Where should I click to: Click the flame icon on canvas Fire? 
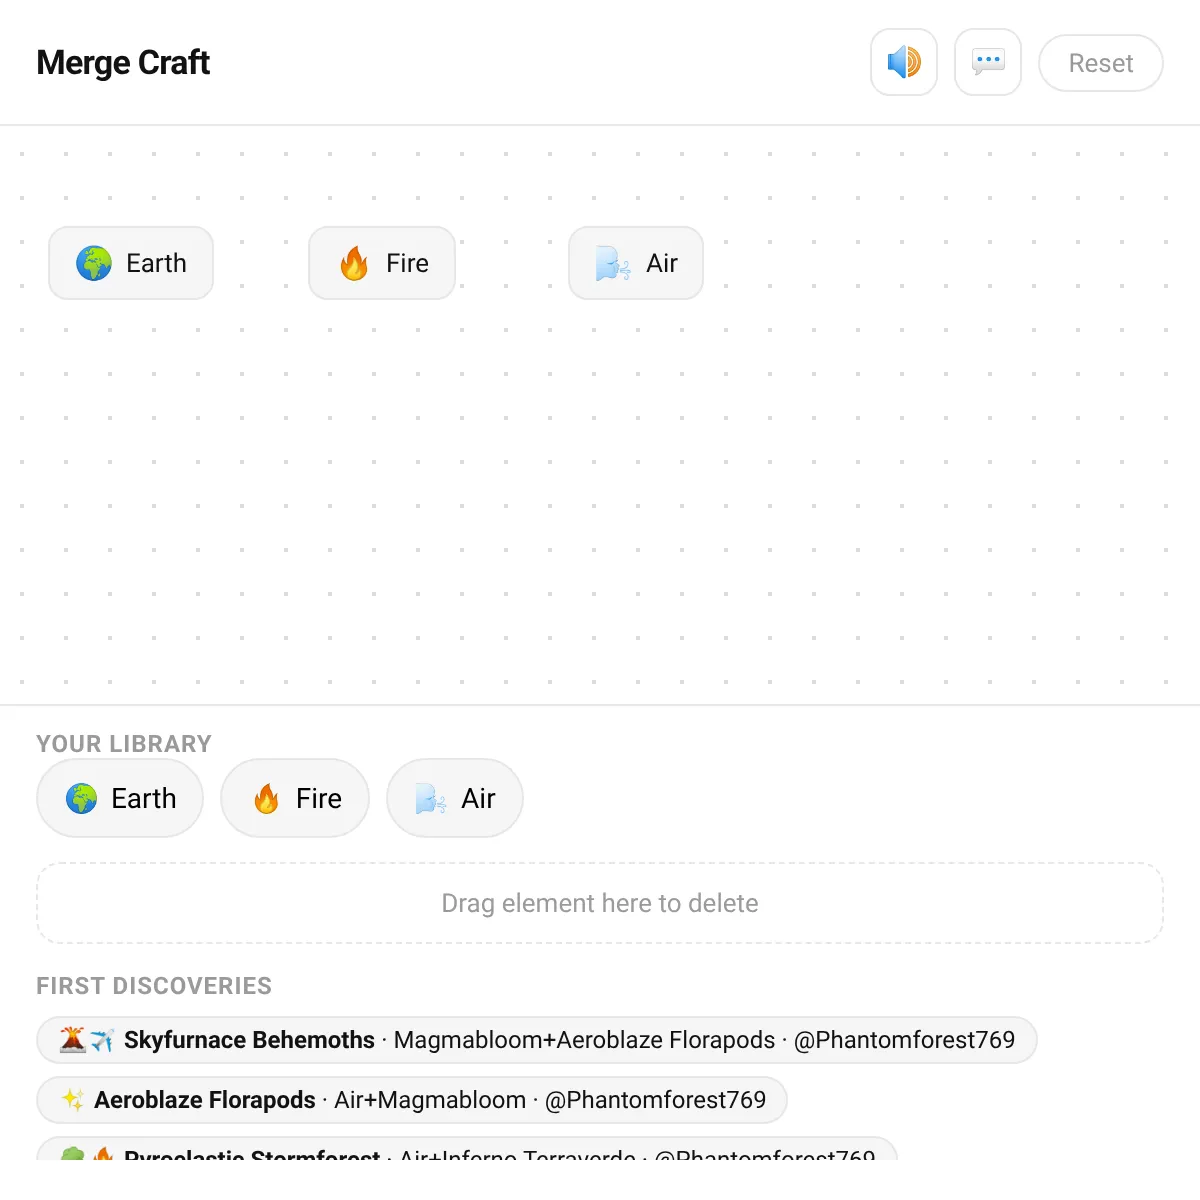(x=354, y=263)
